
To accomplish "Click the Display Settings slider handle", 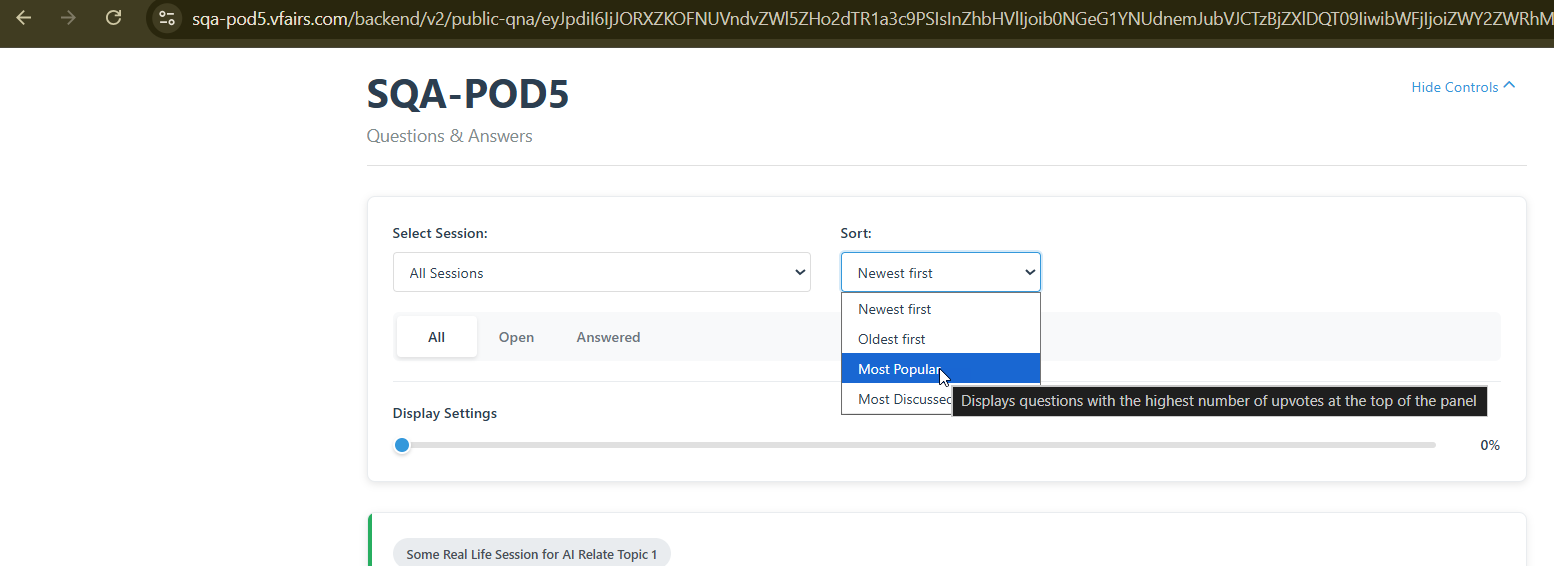I will (x=402, y=445).
